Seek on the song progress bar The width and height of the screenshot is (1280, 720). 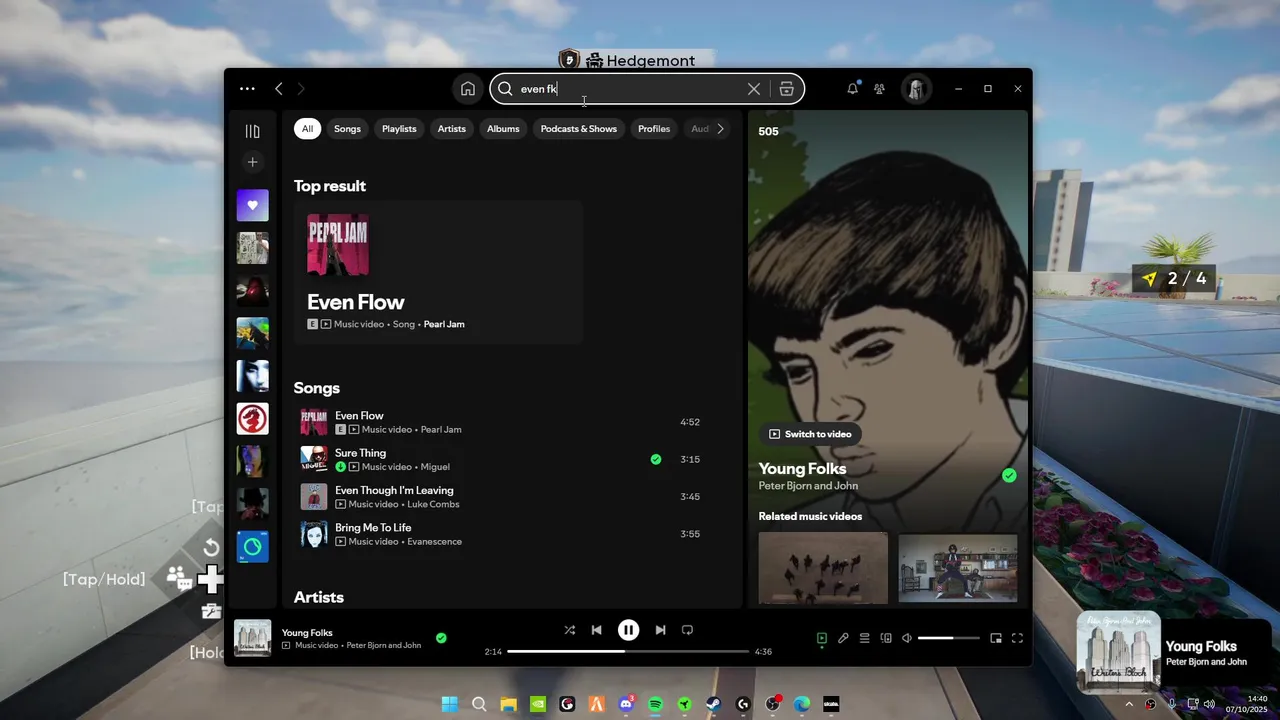coord(628,651)
